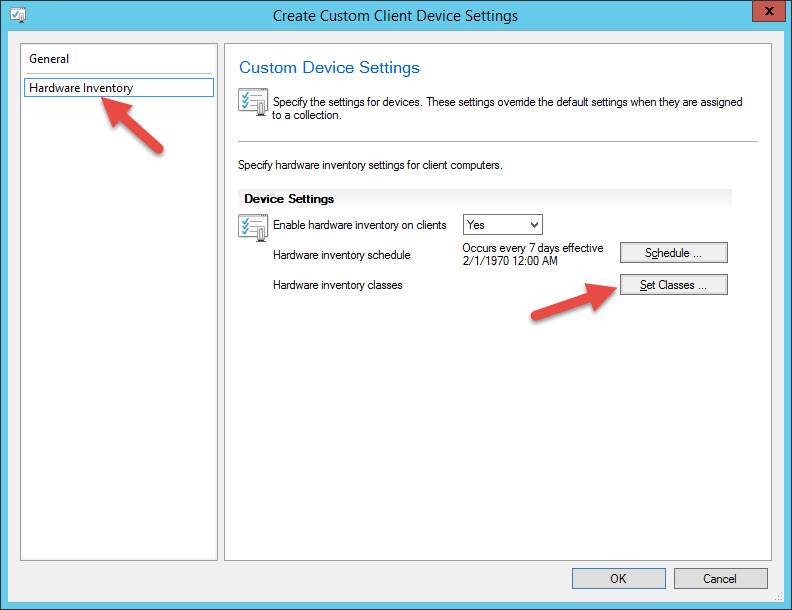Click the Hardware inventory classes label

click(x=337, y=285)
